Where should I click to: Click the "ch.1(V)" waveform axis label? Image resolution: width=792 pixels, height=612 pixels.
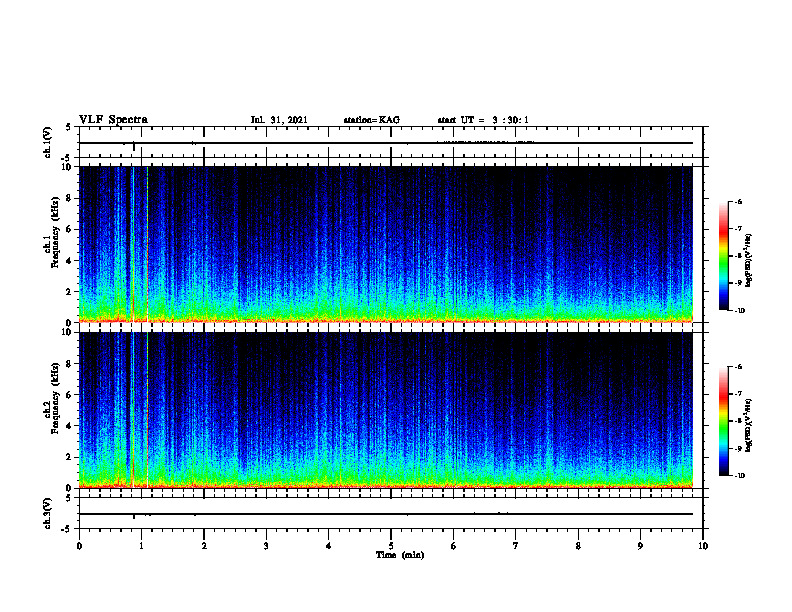48,142
